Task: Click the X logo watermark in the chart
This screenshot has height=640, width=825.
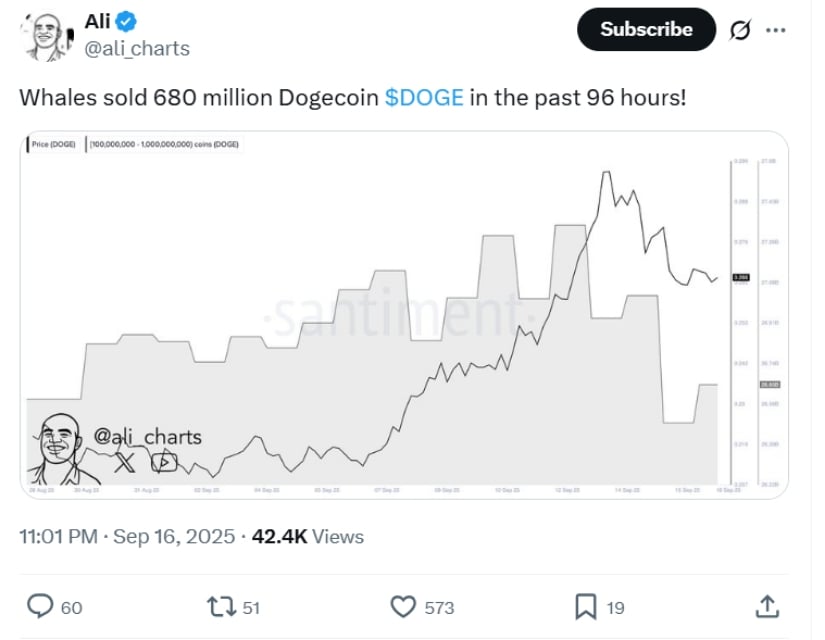Action: click(124, 461)
